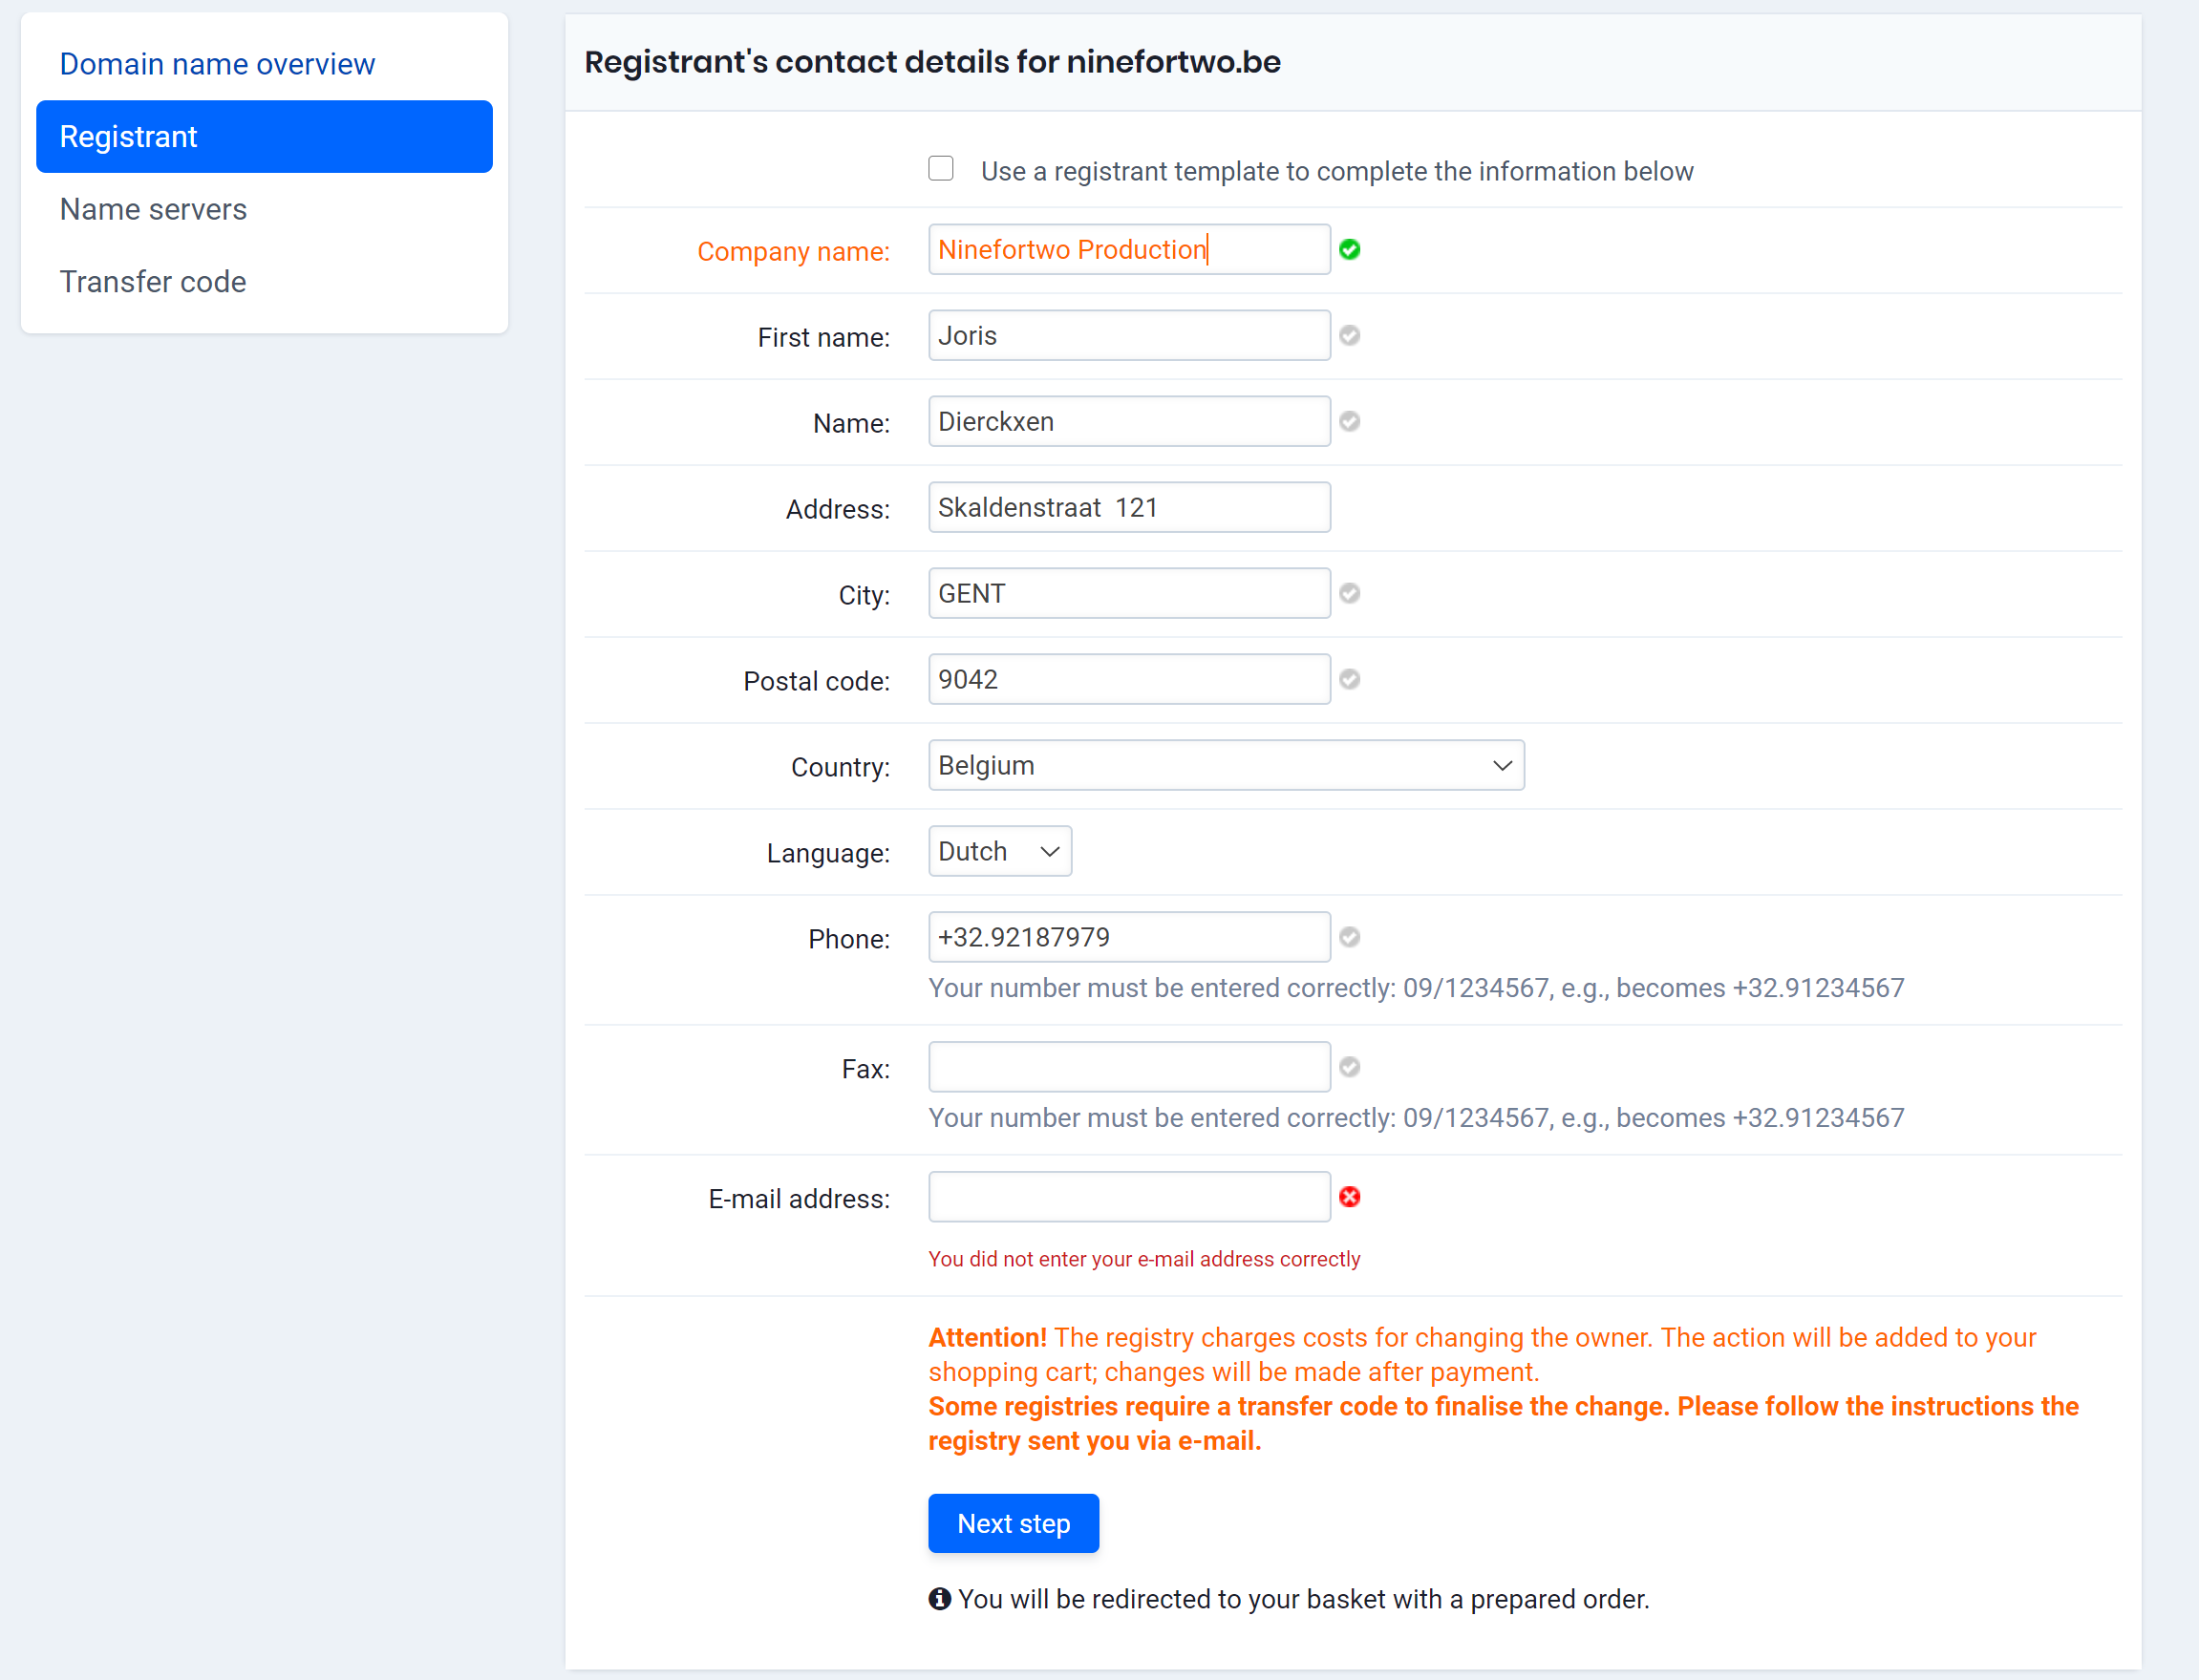Screen dimensions: 2199x1680
Task: Click the checkmark icon beside Postal code
Action: [x=1351, y=679]
